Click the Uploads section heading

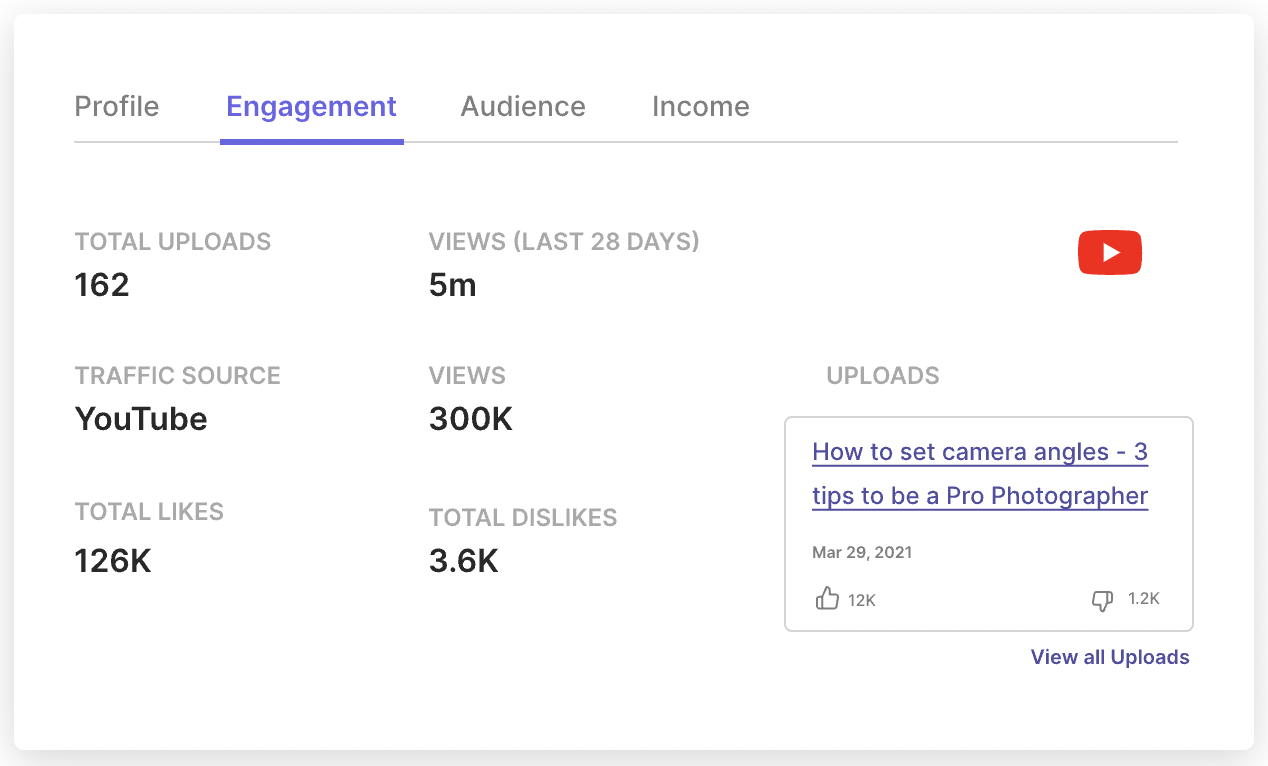pos(883,376)
